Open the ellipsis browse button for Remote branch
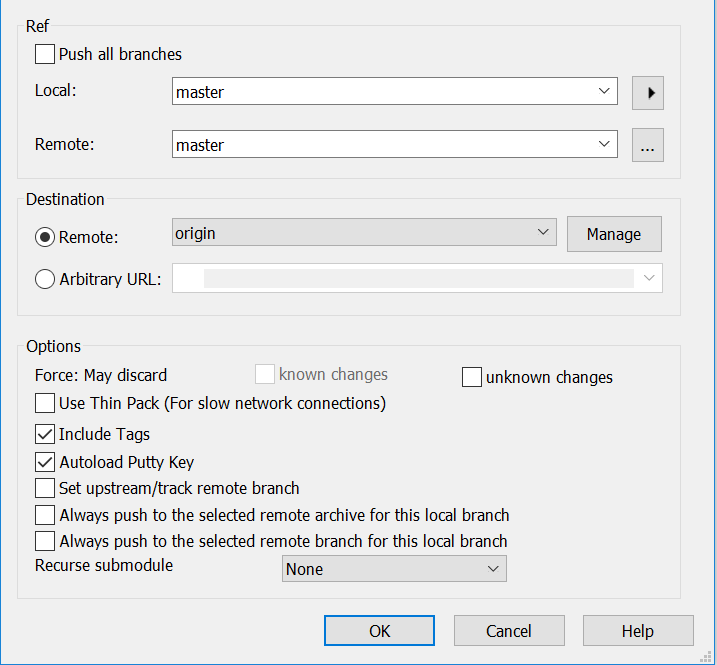 click(x=647, y=145)
